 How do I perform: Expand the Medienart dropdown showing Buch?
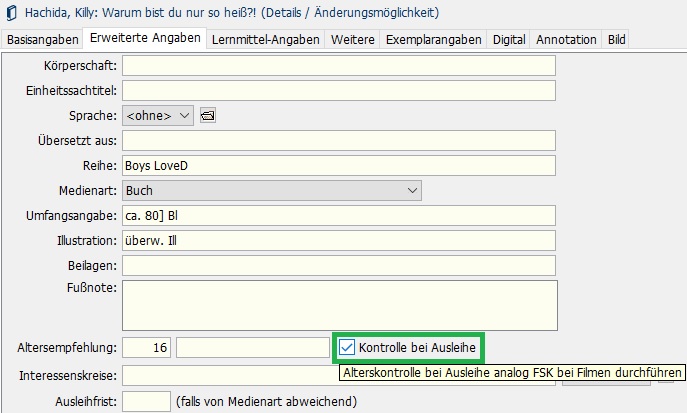pos(271,190)
